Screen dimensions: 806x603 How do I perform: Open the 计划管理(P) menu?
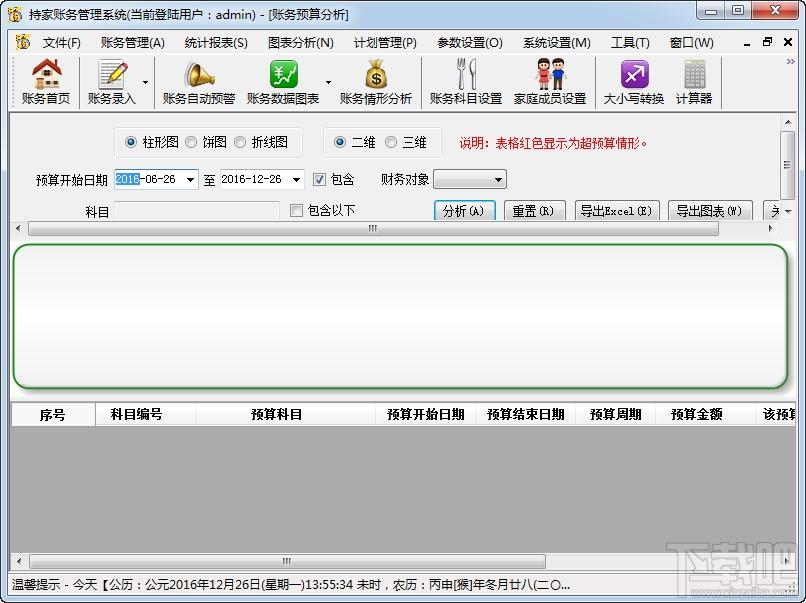385,43
